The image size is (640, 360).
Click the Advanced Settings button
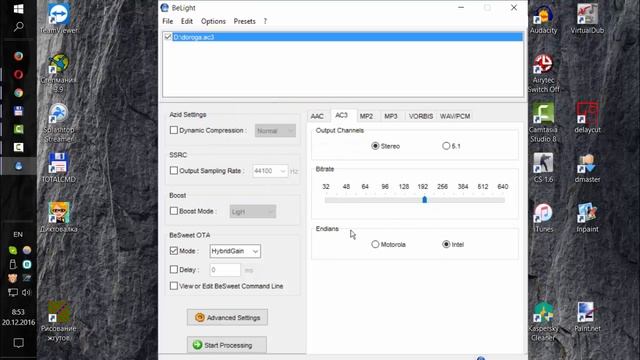point(227,317)
